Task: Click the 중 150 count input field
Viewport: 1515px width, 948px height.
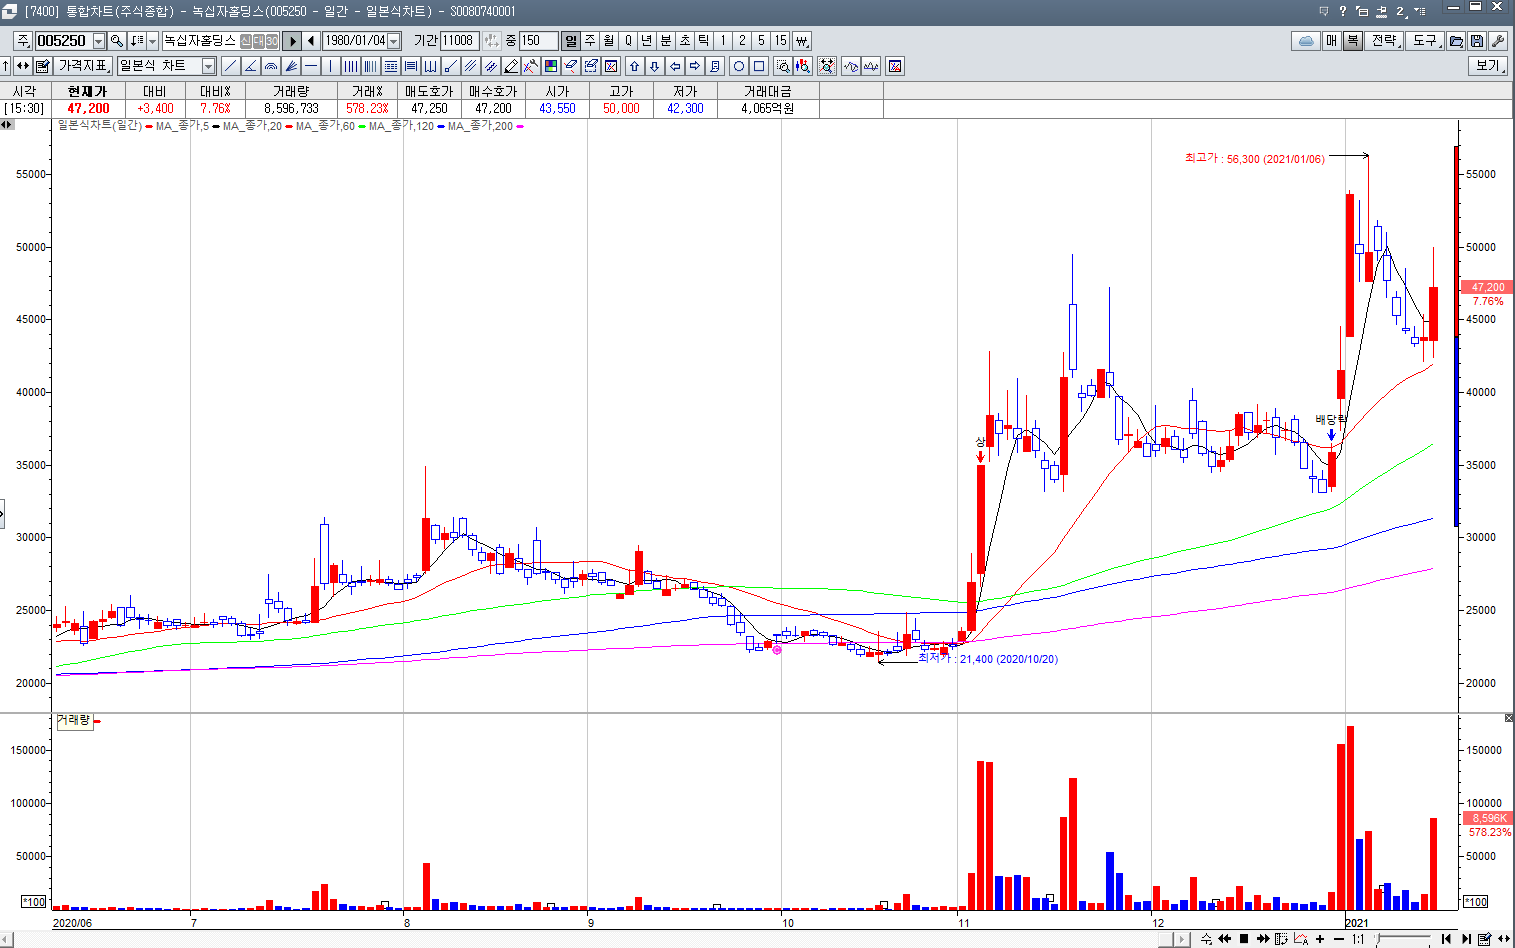Action: tap(538, 41)
